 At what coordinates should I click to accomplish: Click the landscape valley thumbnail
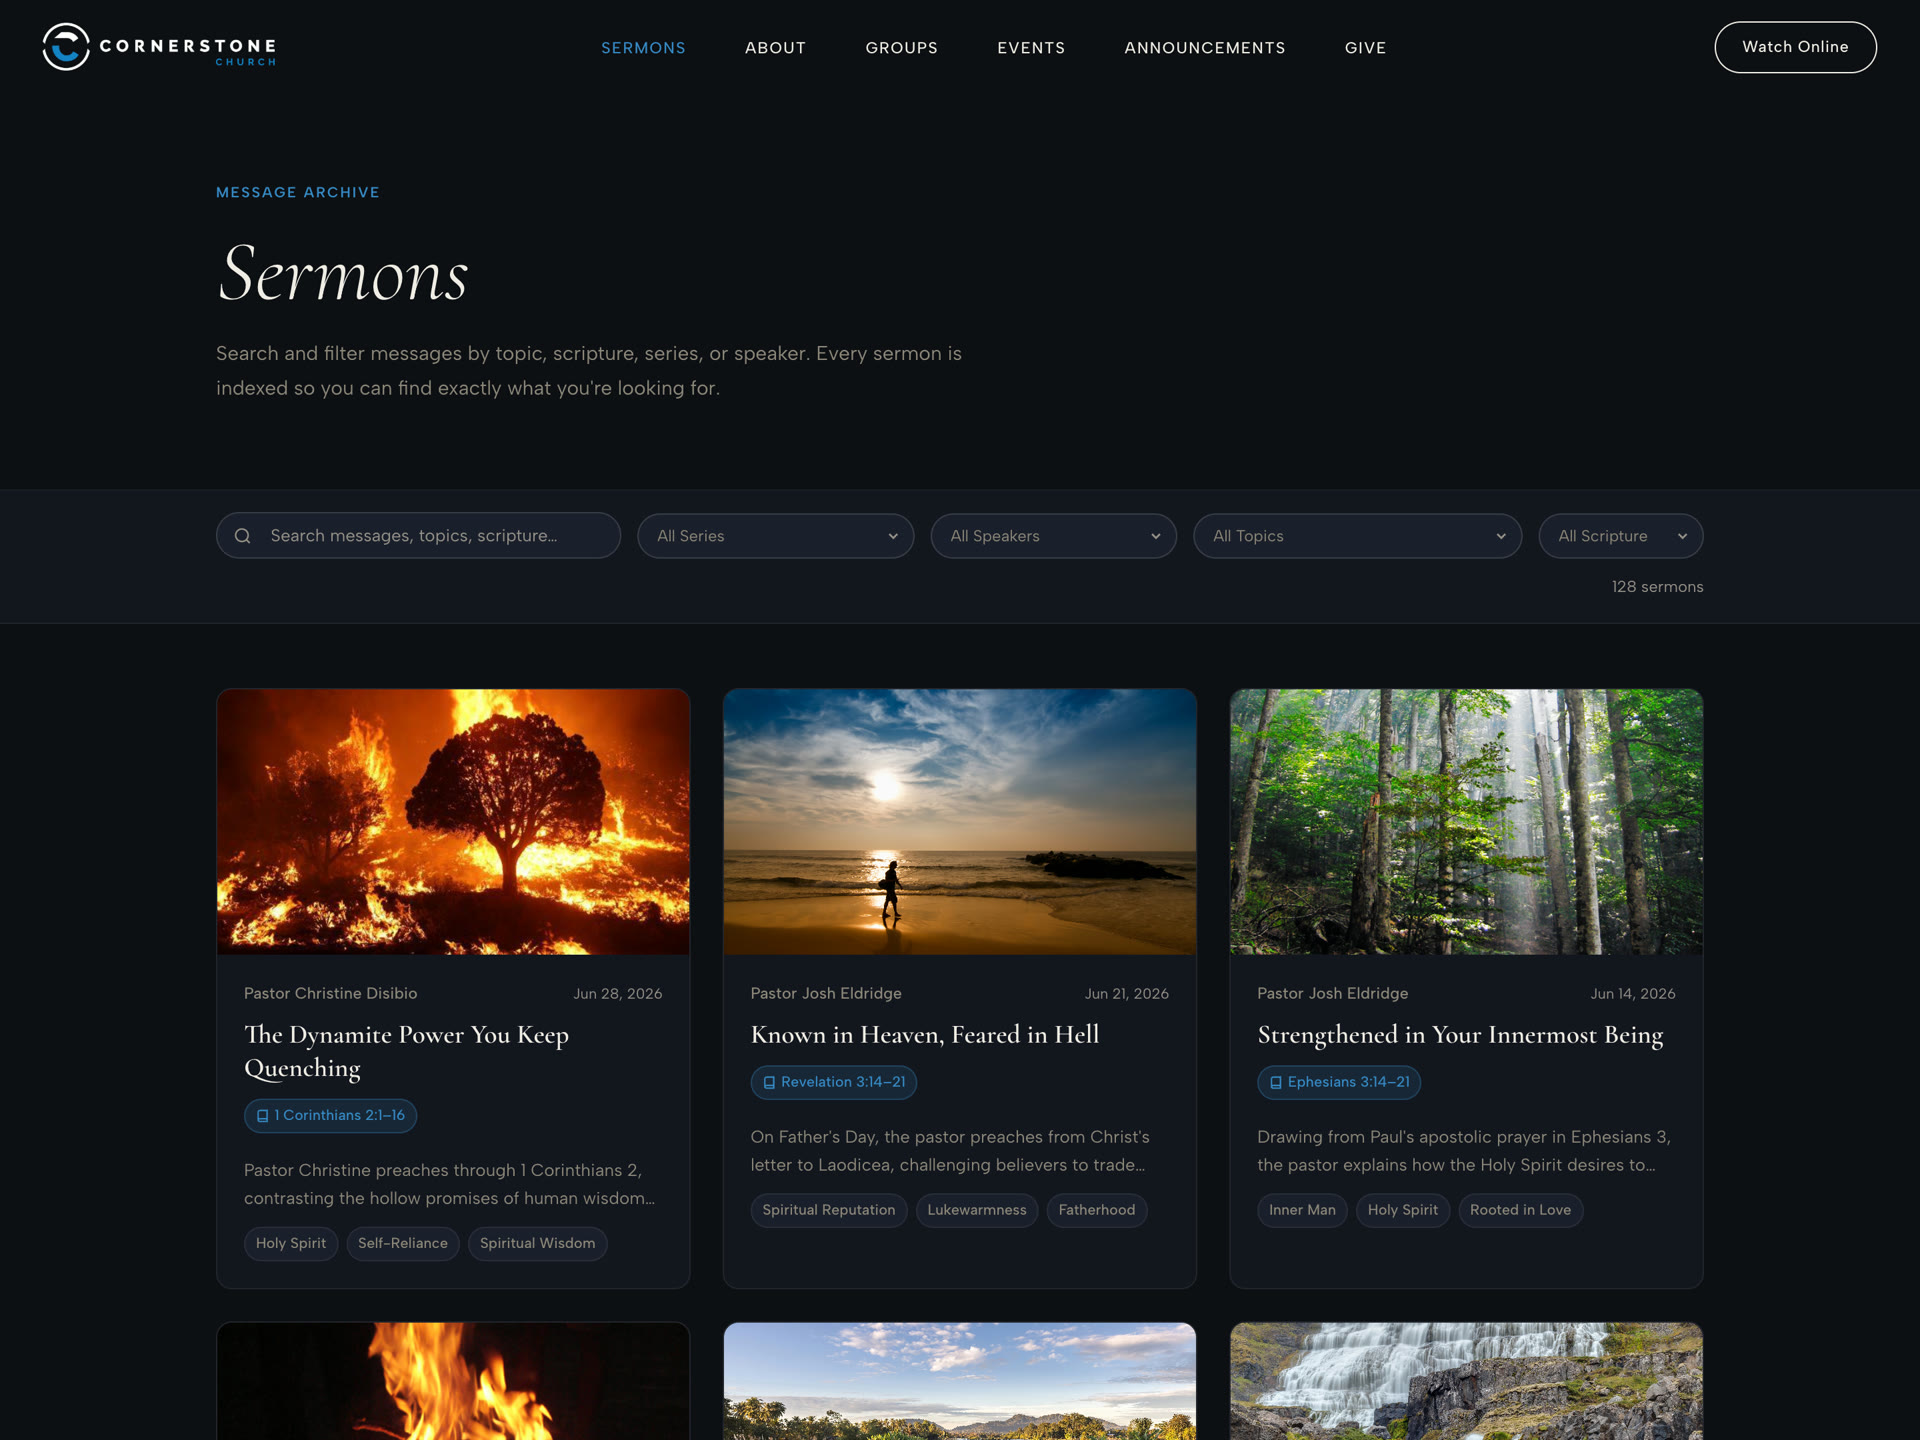tap(960, 1381)
